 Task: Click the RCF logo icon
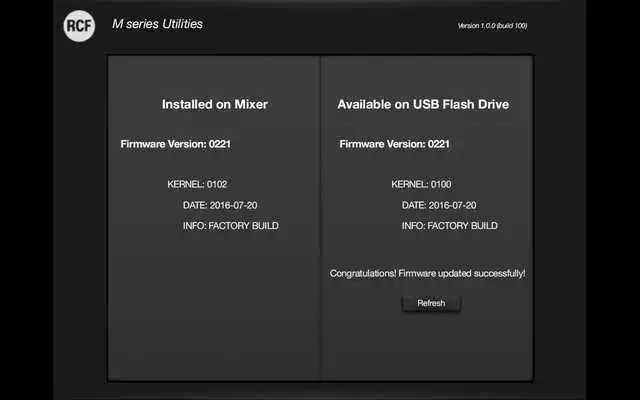79,26
